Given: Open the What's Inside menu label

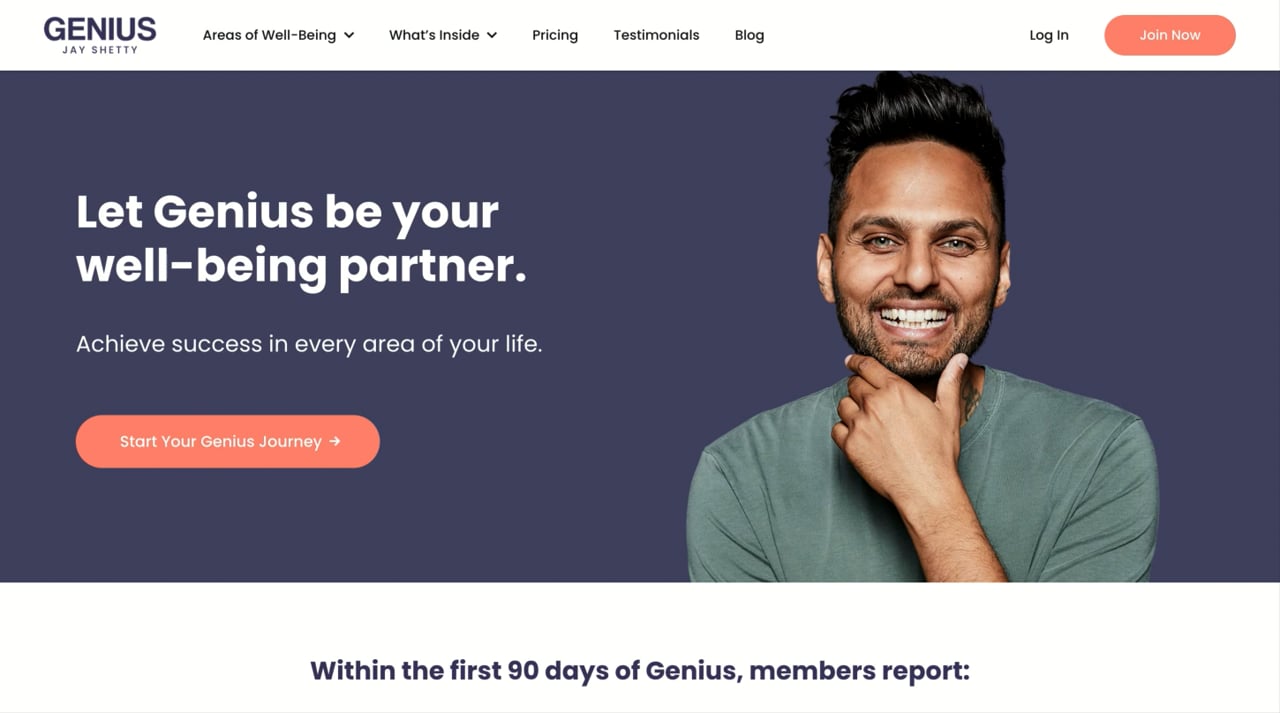Looking at the screenshot, I should click(x=434, y=35).
